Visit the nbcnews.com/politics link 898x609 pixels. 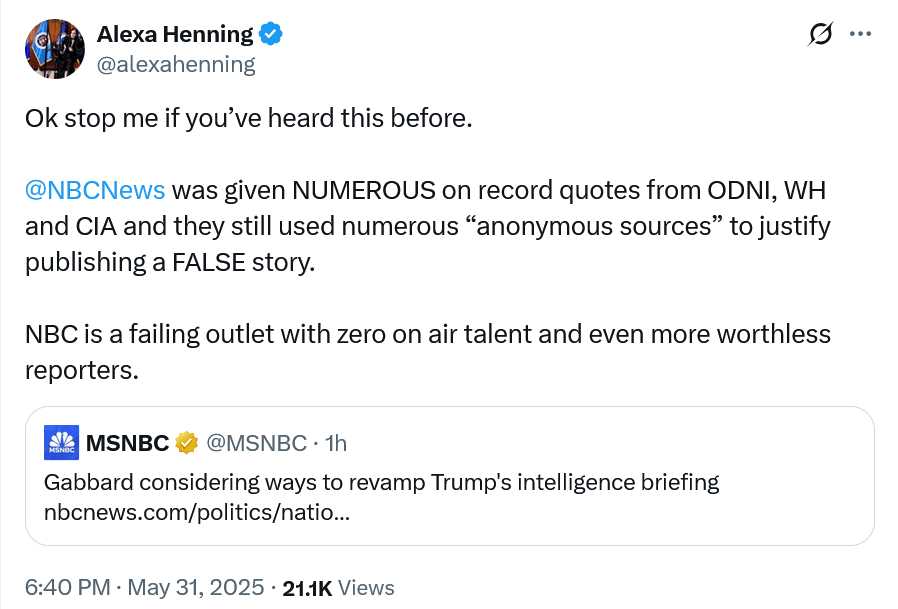(x=196, y=512)
